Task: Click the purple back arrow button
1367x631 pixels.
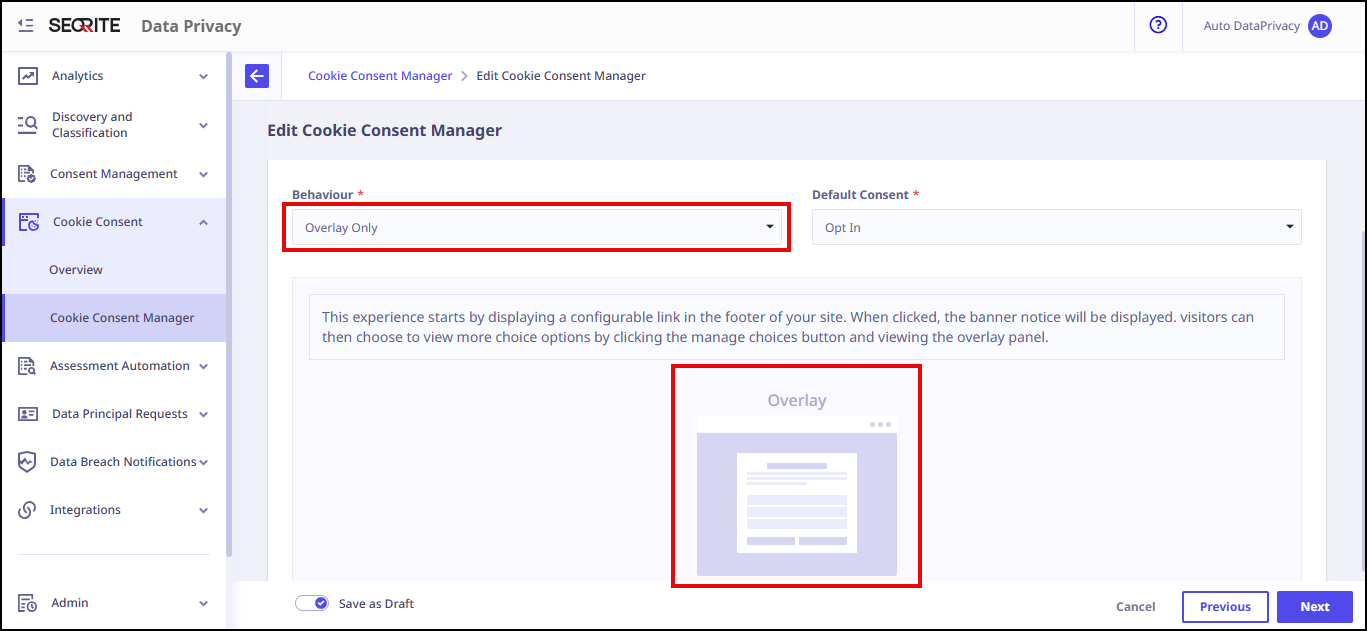Action: coord(257,76)
